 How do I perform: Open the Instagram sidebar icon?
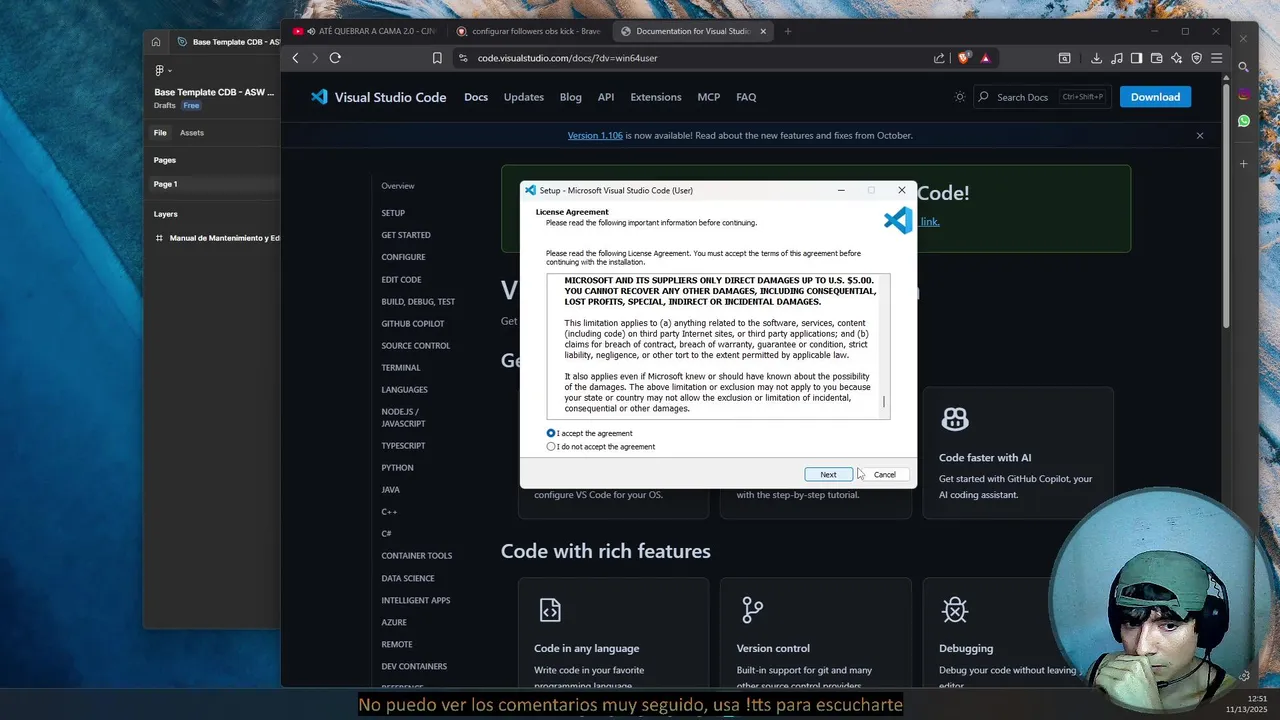click(1244, 94)
